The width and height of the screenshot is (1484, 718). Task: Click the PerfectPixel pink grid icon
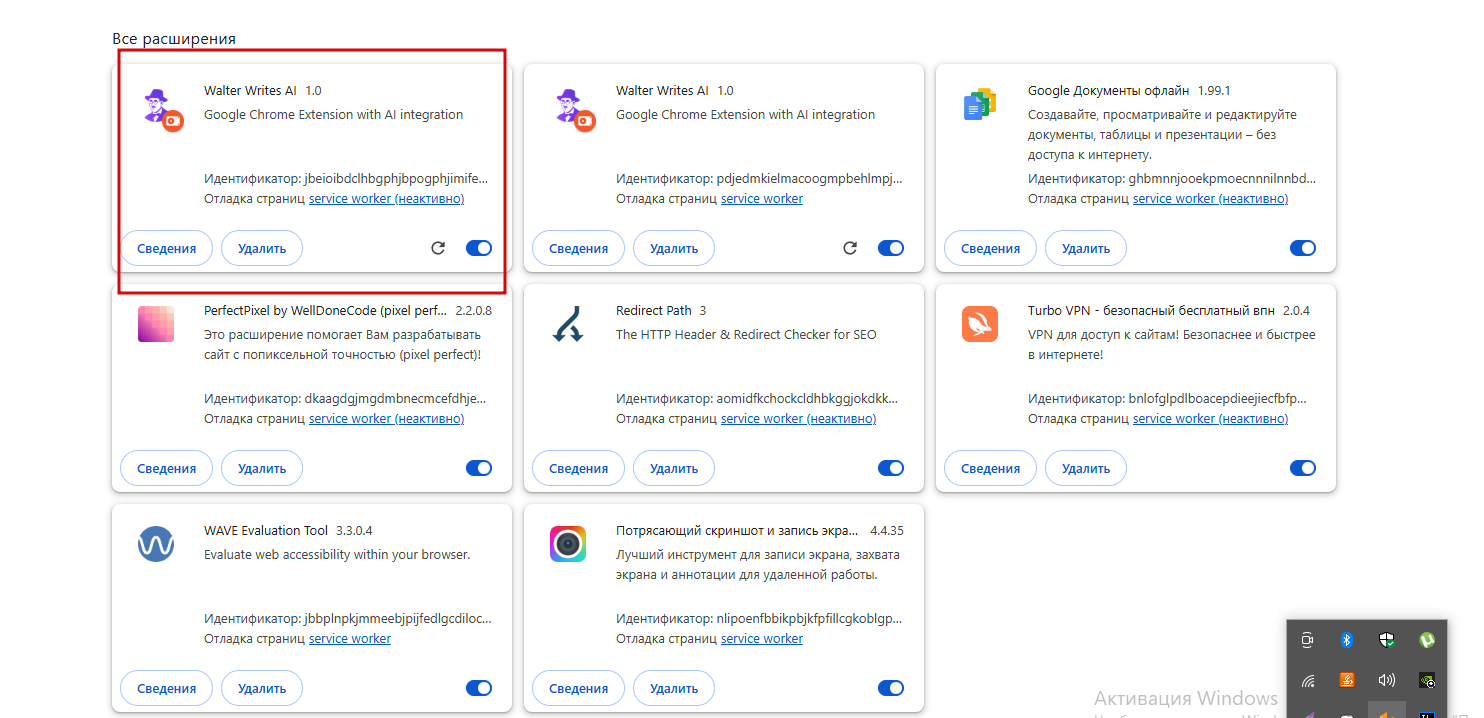click(x=156, y=325)
